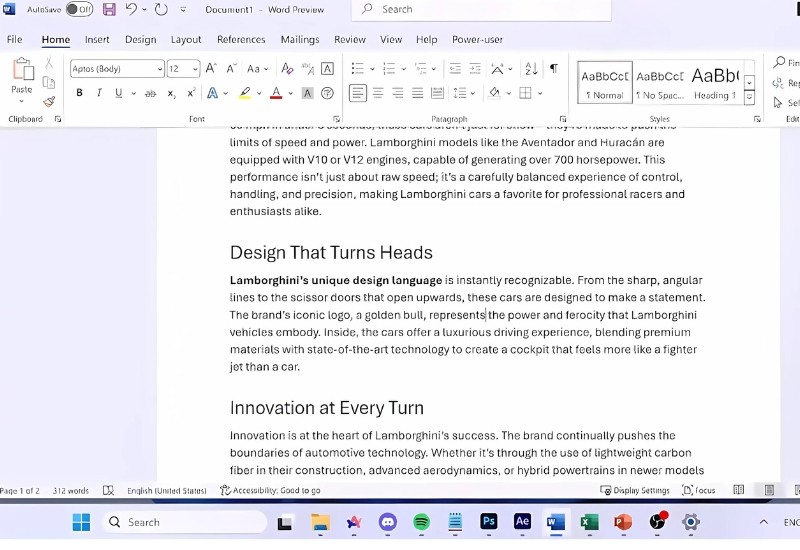
Task: Click Increase Indent icon
Action: [474, 68]
